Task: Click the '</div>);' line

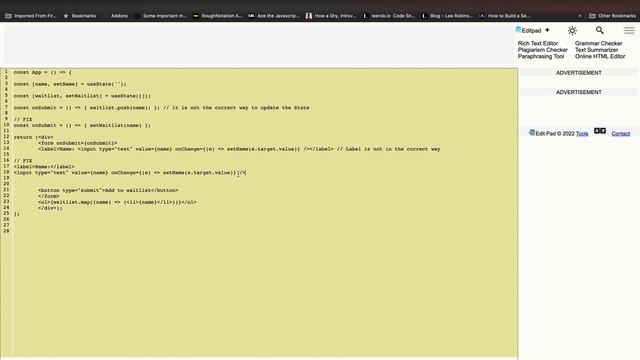Action: click(x=50, y=208)
